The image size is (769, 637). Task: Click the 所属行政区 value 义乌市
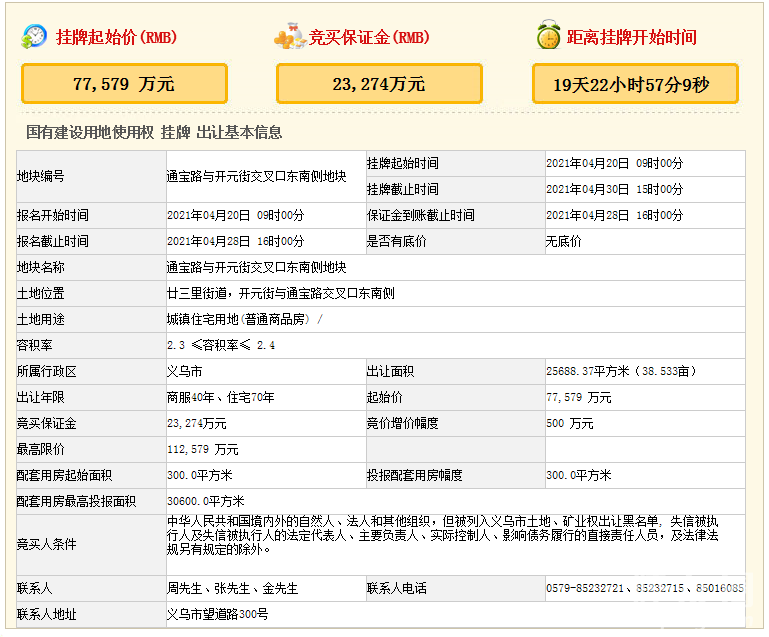[x=184, y=371]
